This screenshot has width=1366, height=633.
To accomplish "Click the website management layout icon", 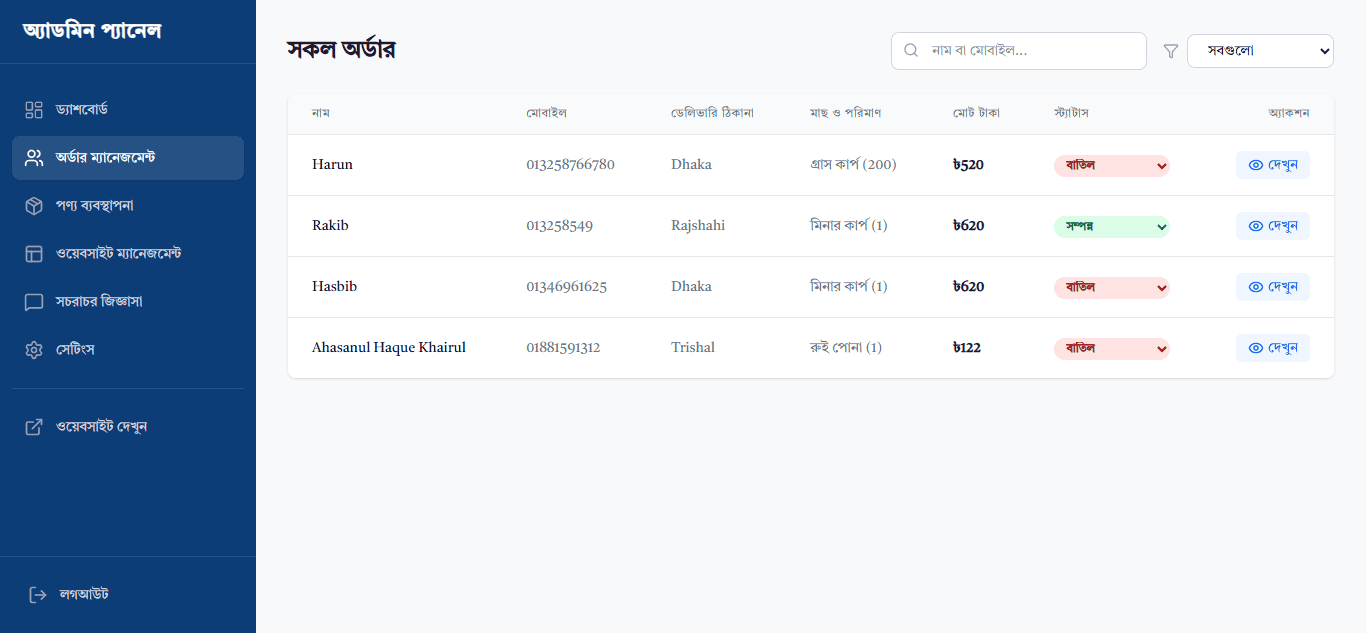I will click(34, 254).
